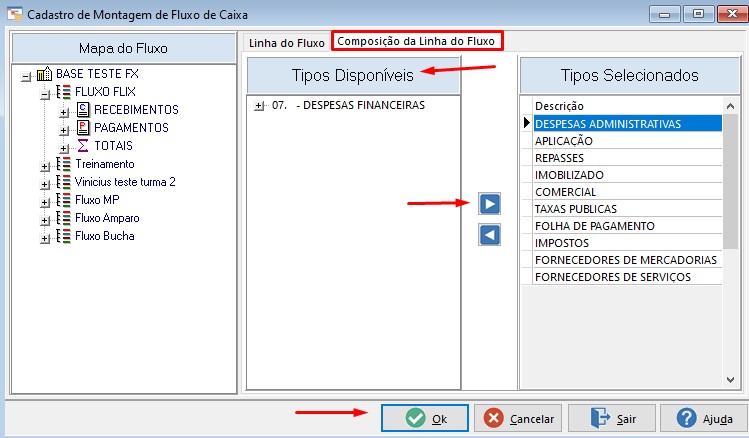Viewport: 749px width, 438px height.
Task: Expand the PAGAMENTOS node
Action: pos(64,130)
